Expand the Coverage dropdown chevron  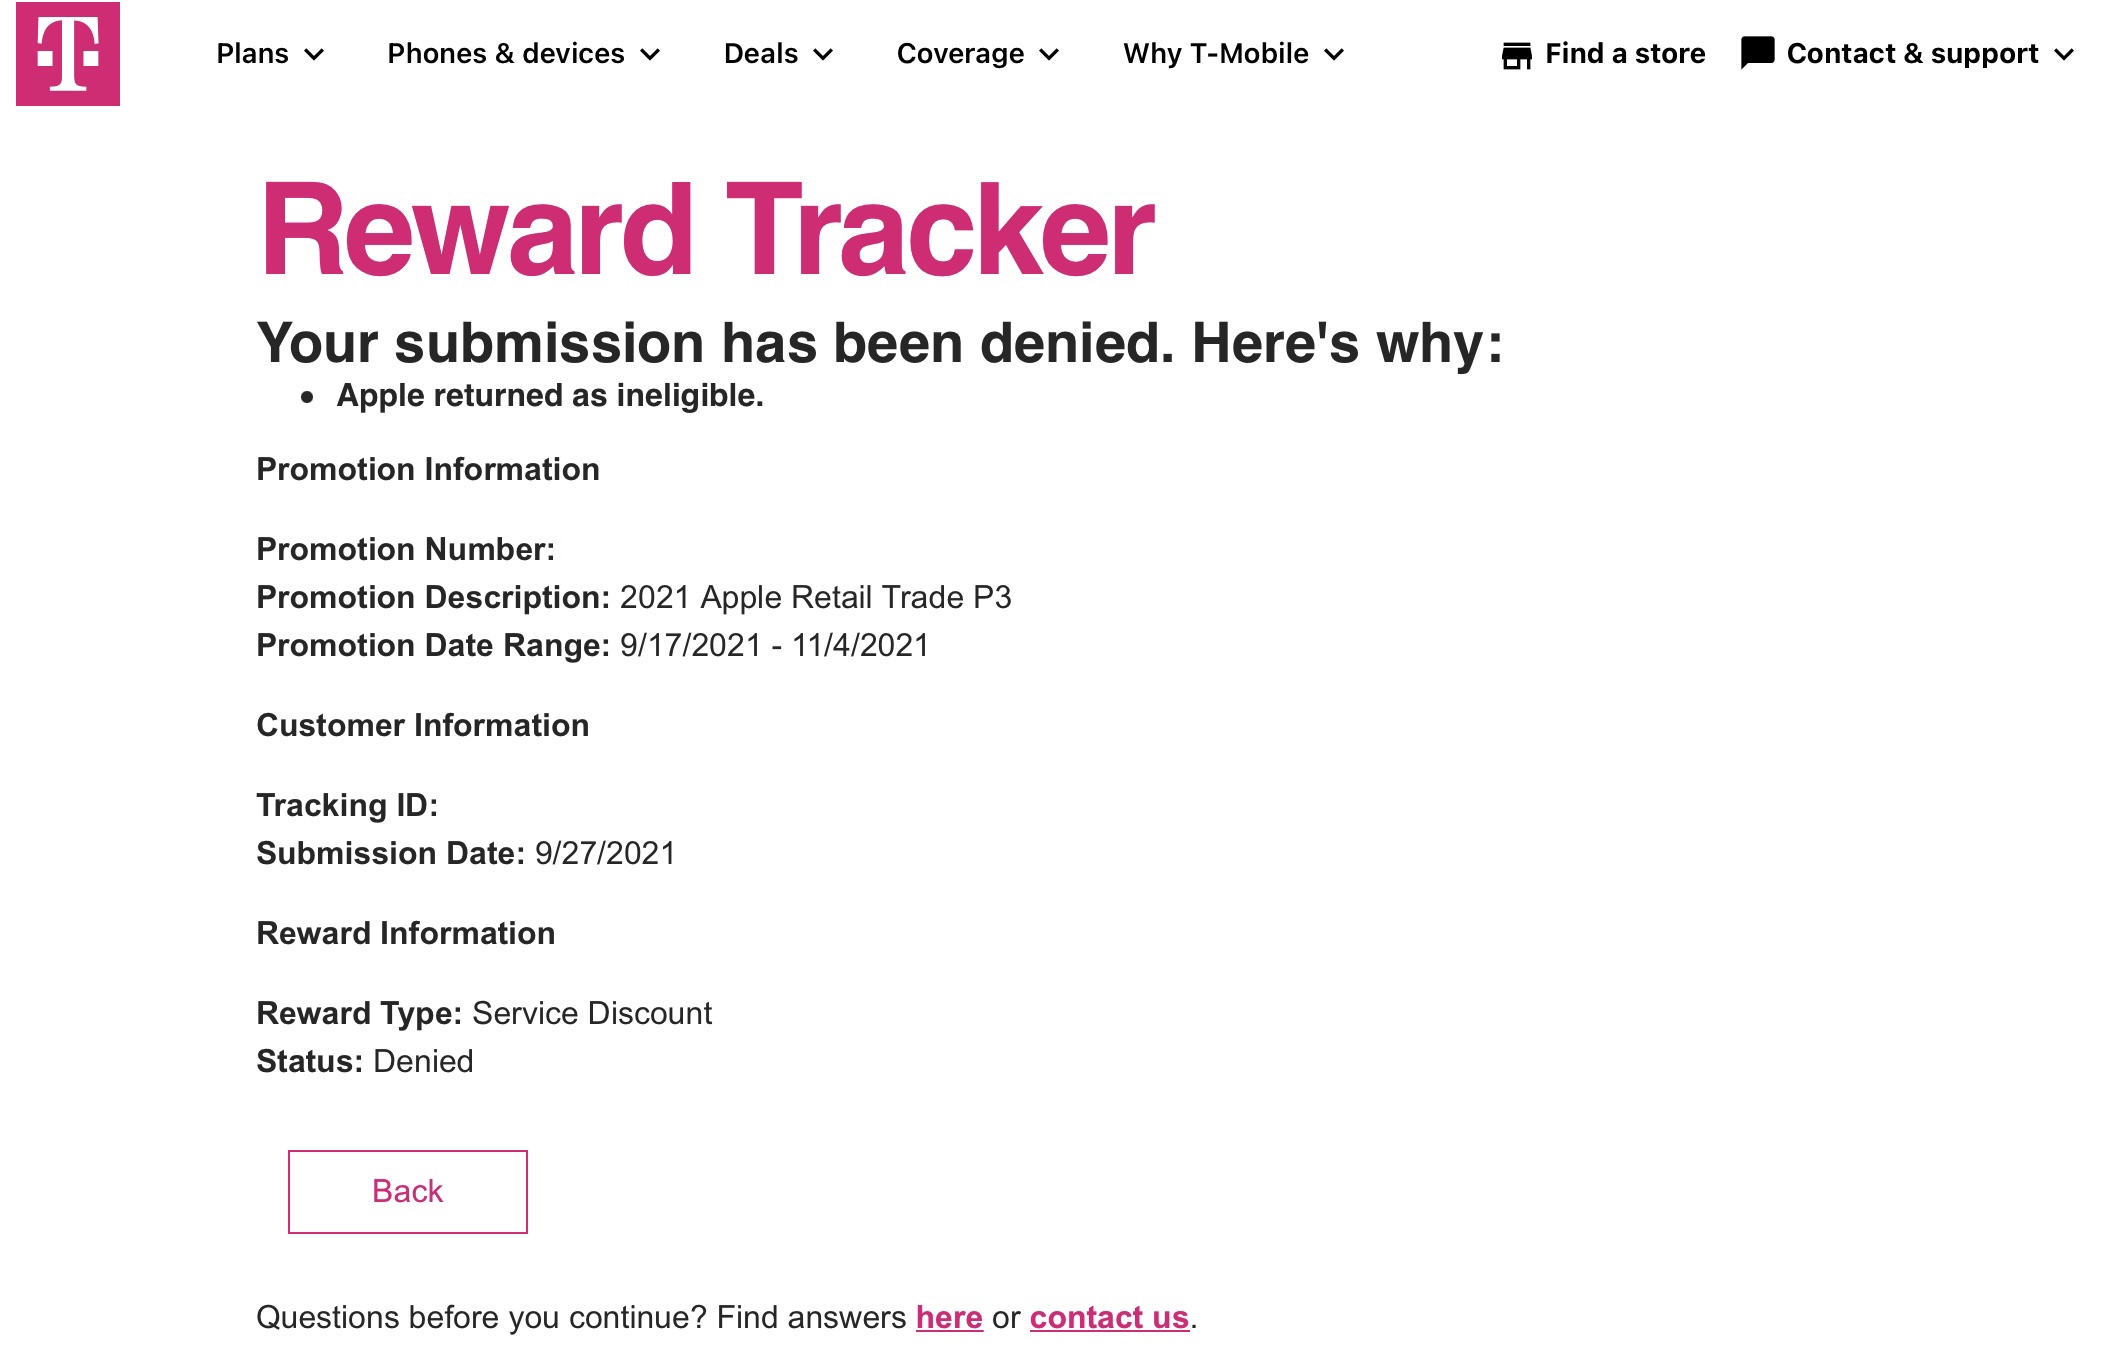[1050, 55]
